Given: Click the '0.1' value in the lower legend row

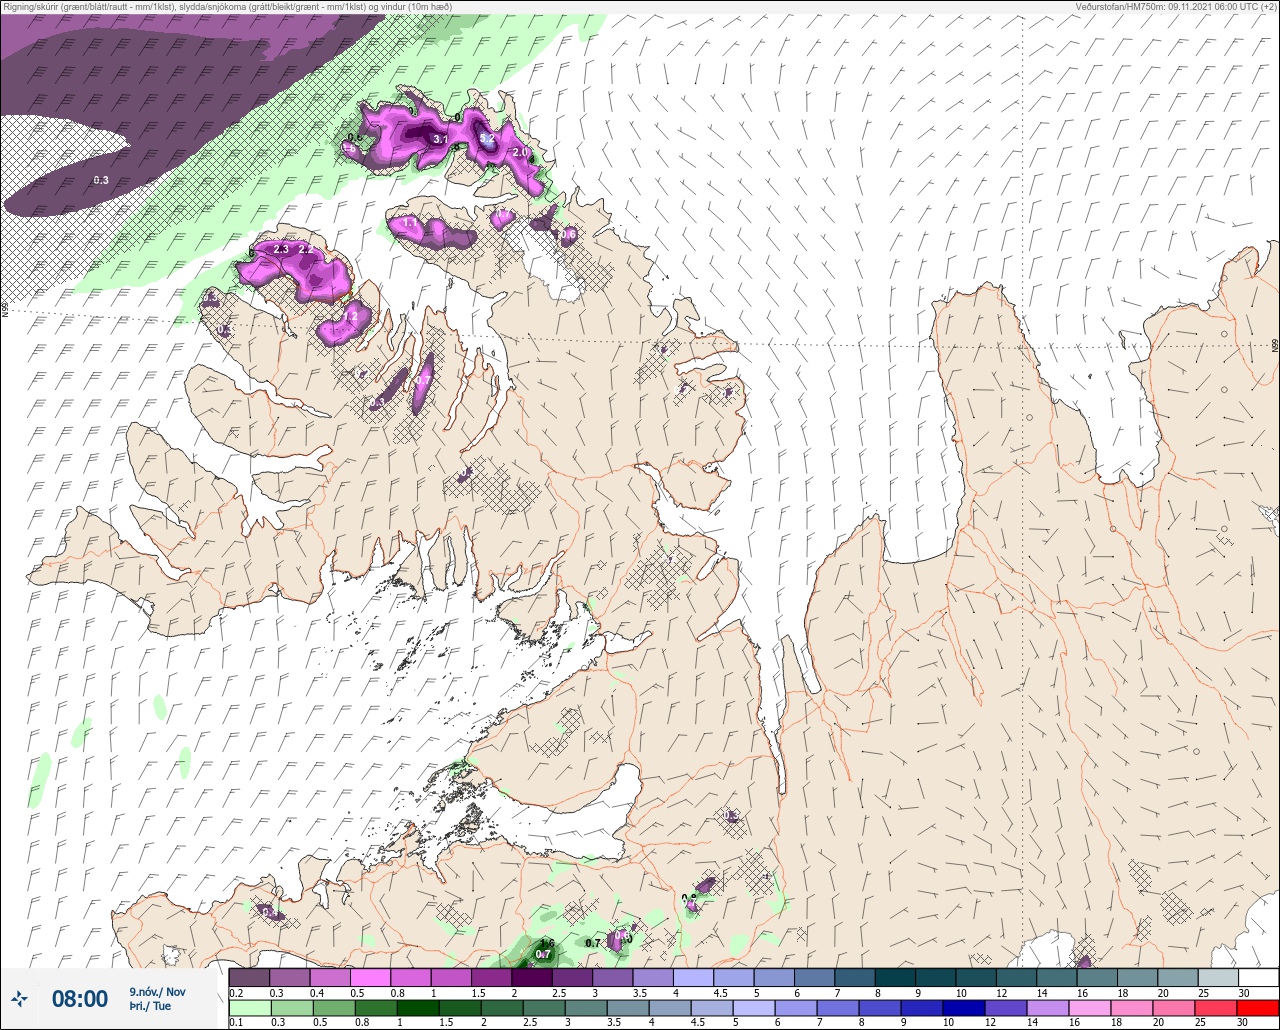Looking at the screenshot, I should pyautogui.click(x=236, y=1023).
